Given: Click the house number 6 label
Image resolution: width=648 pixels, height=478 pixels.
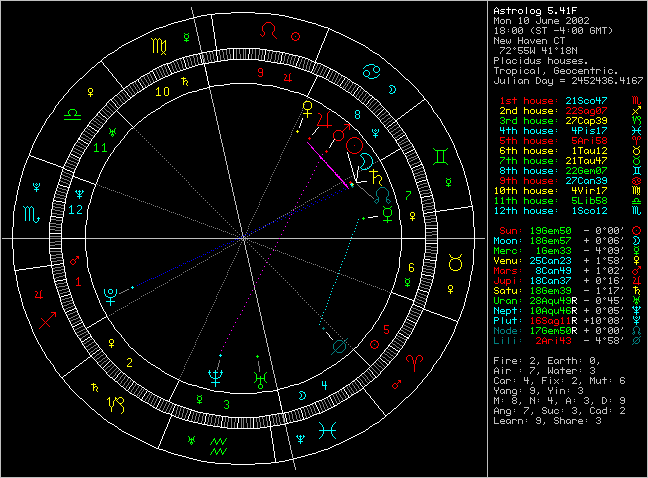Looking at the screenshot, I should tap(411, 267).
